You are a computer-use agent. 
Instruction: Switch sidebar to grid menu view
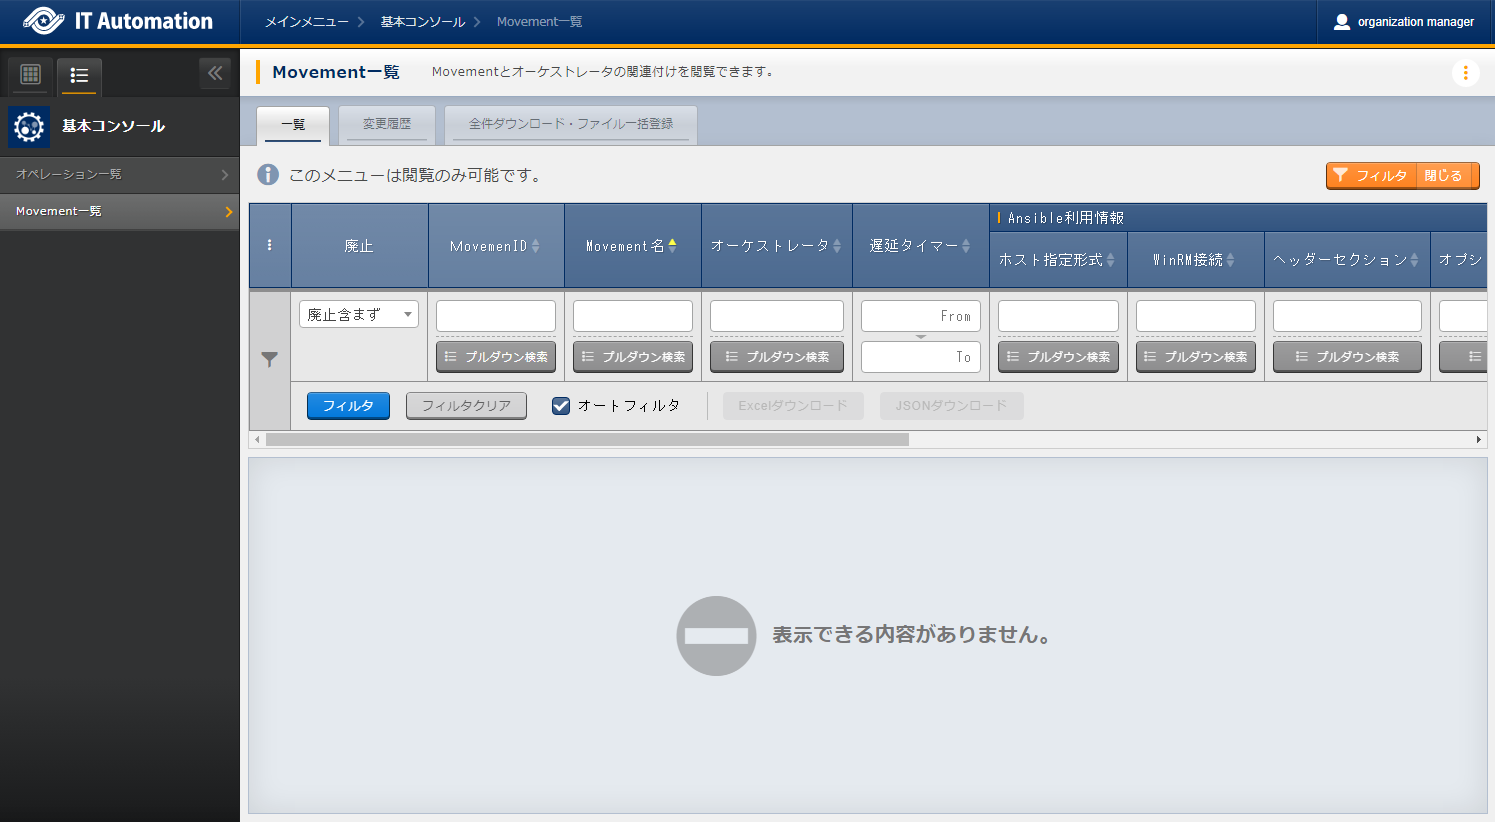[31, 75]
